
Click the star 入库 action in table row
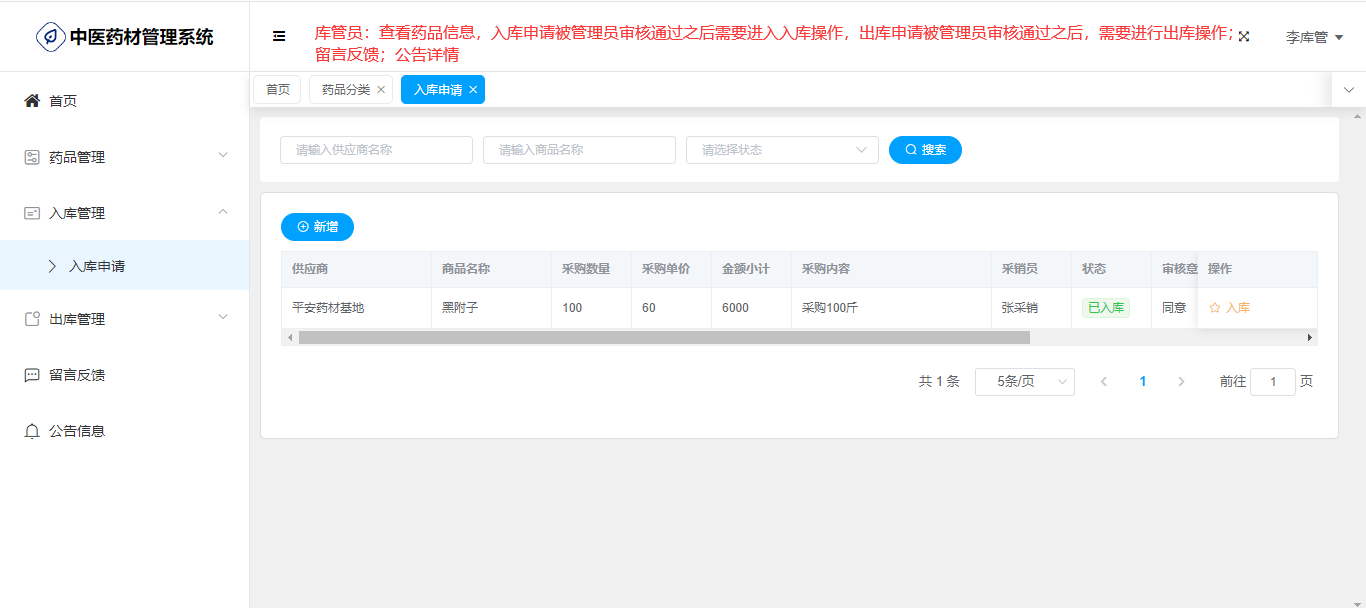[x=1230, y=308]
